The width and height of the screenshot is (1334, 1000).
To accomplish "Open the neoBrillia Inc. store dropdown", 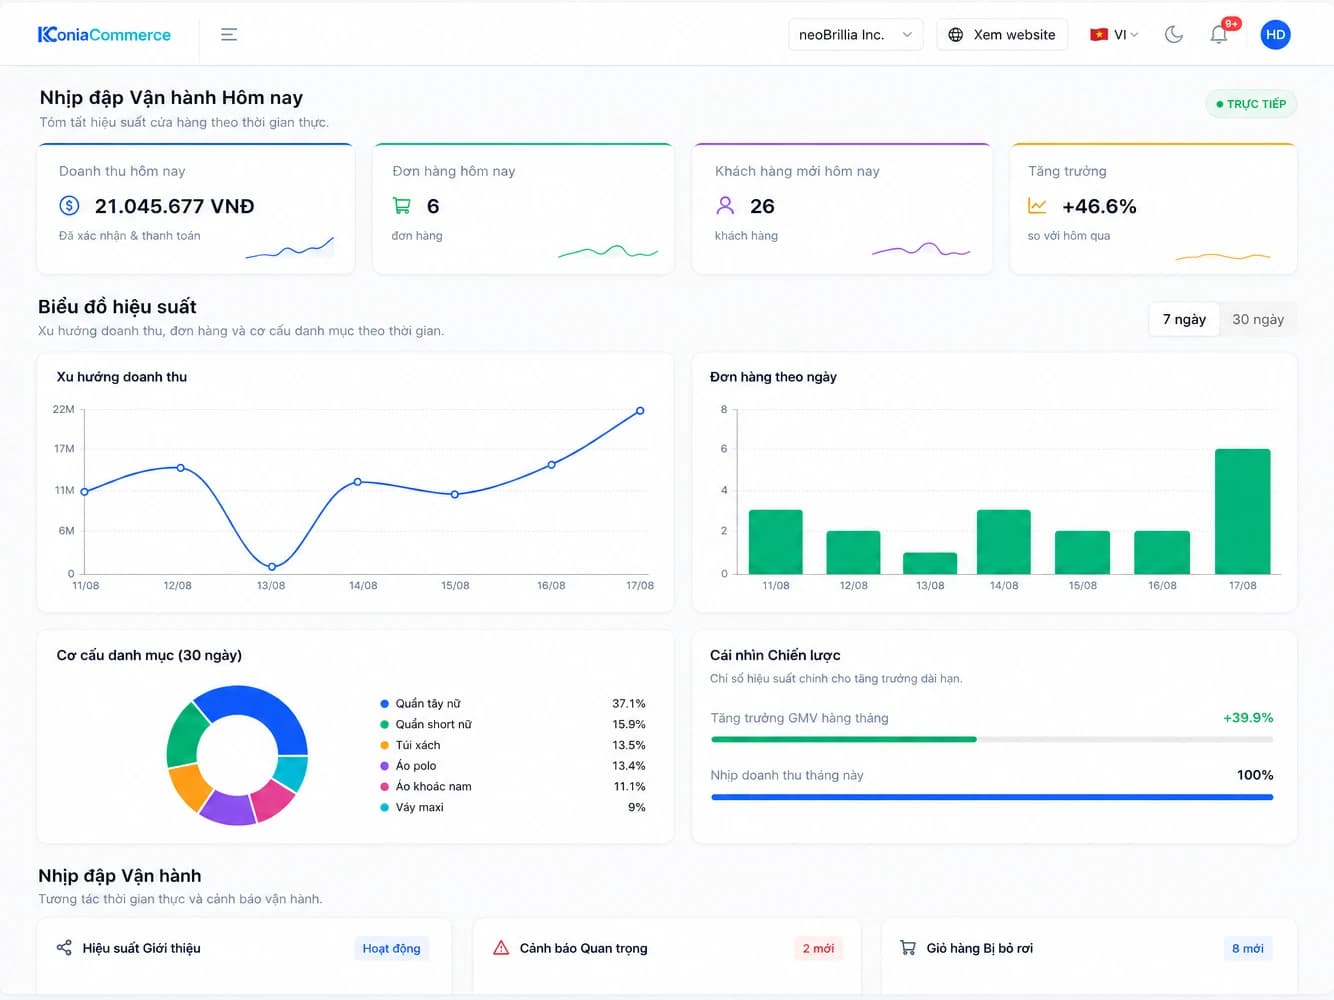I will pos(855,34).
